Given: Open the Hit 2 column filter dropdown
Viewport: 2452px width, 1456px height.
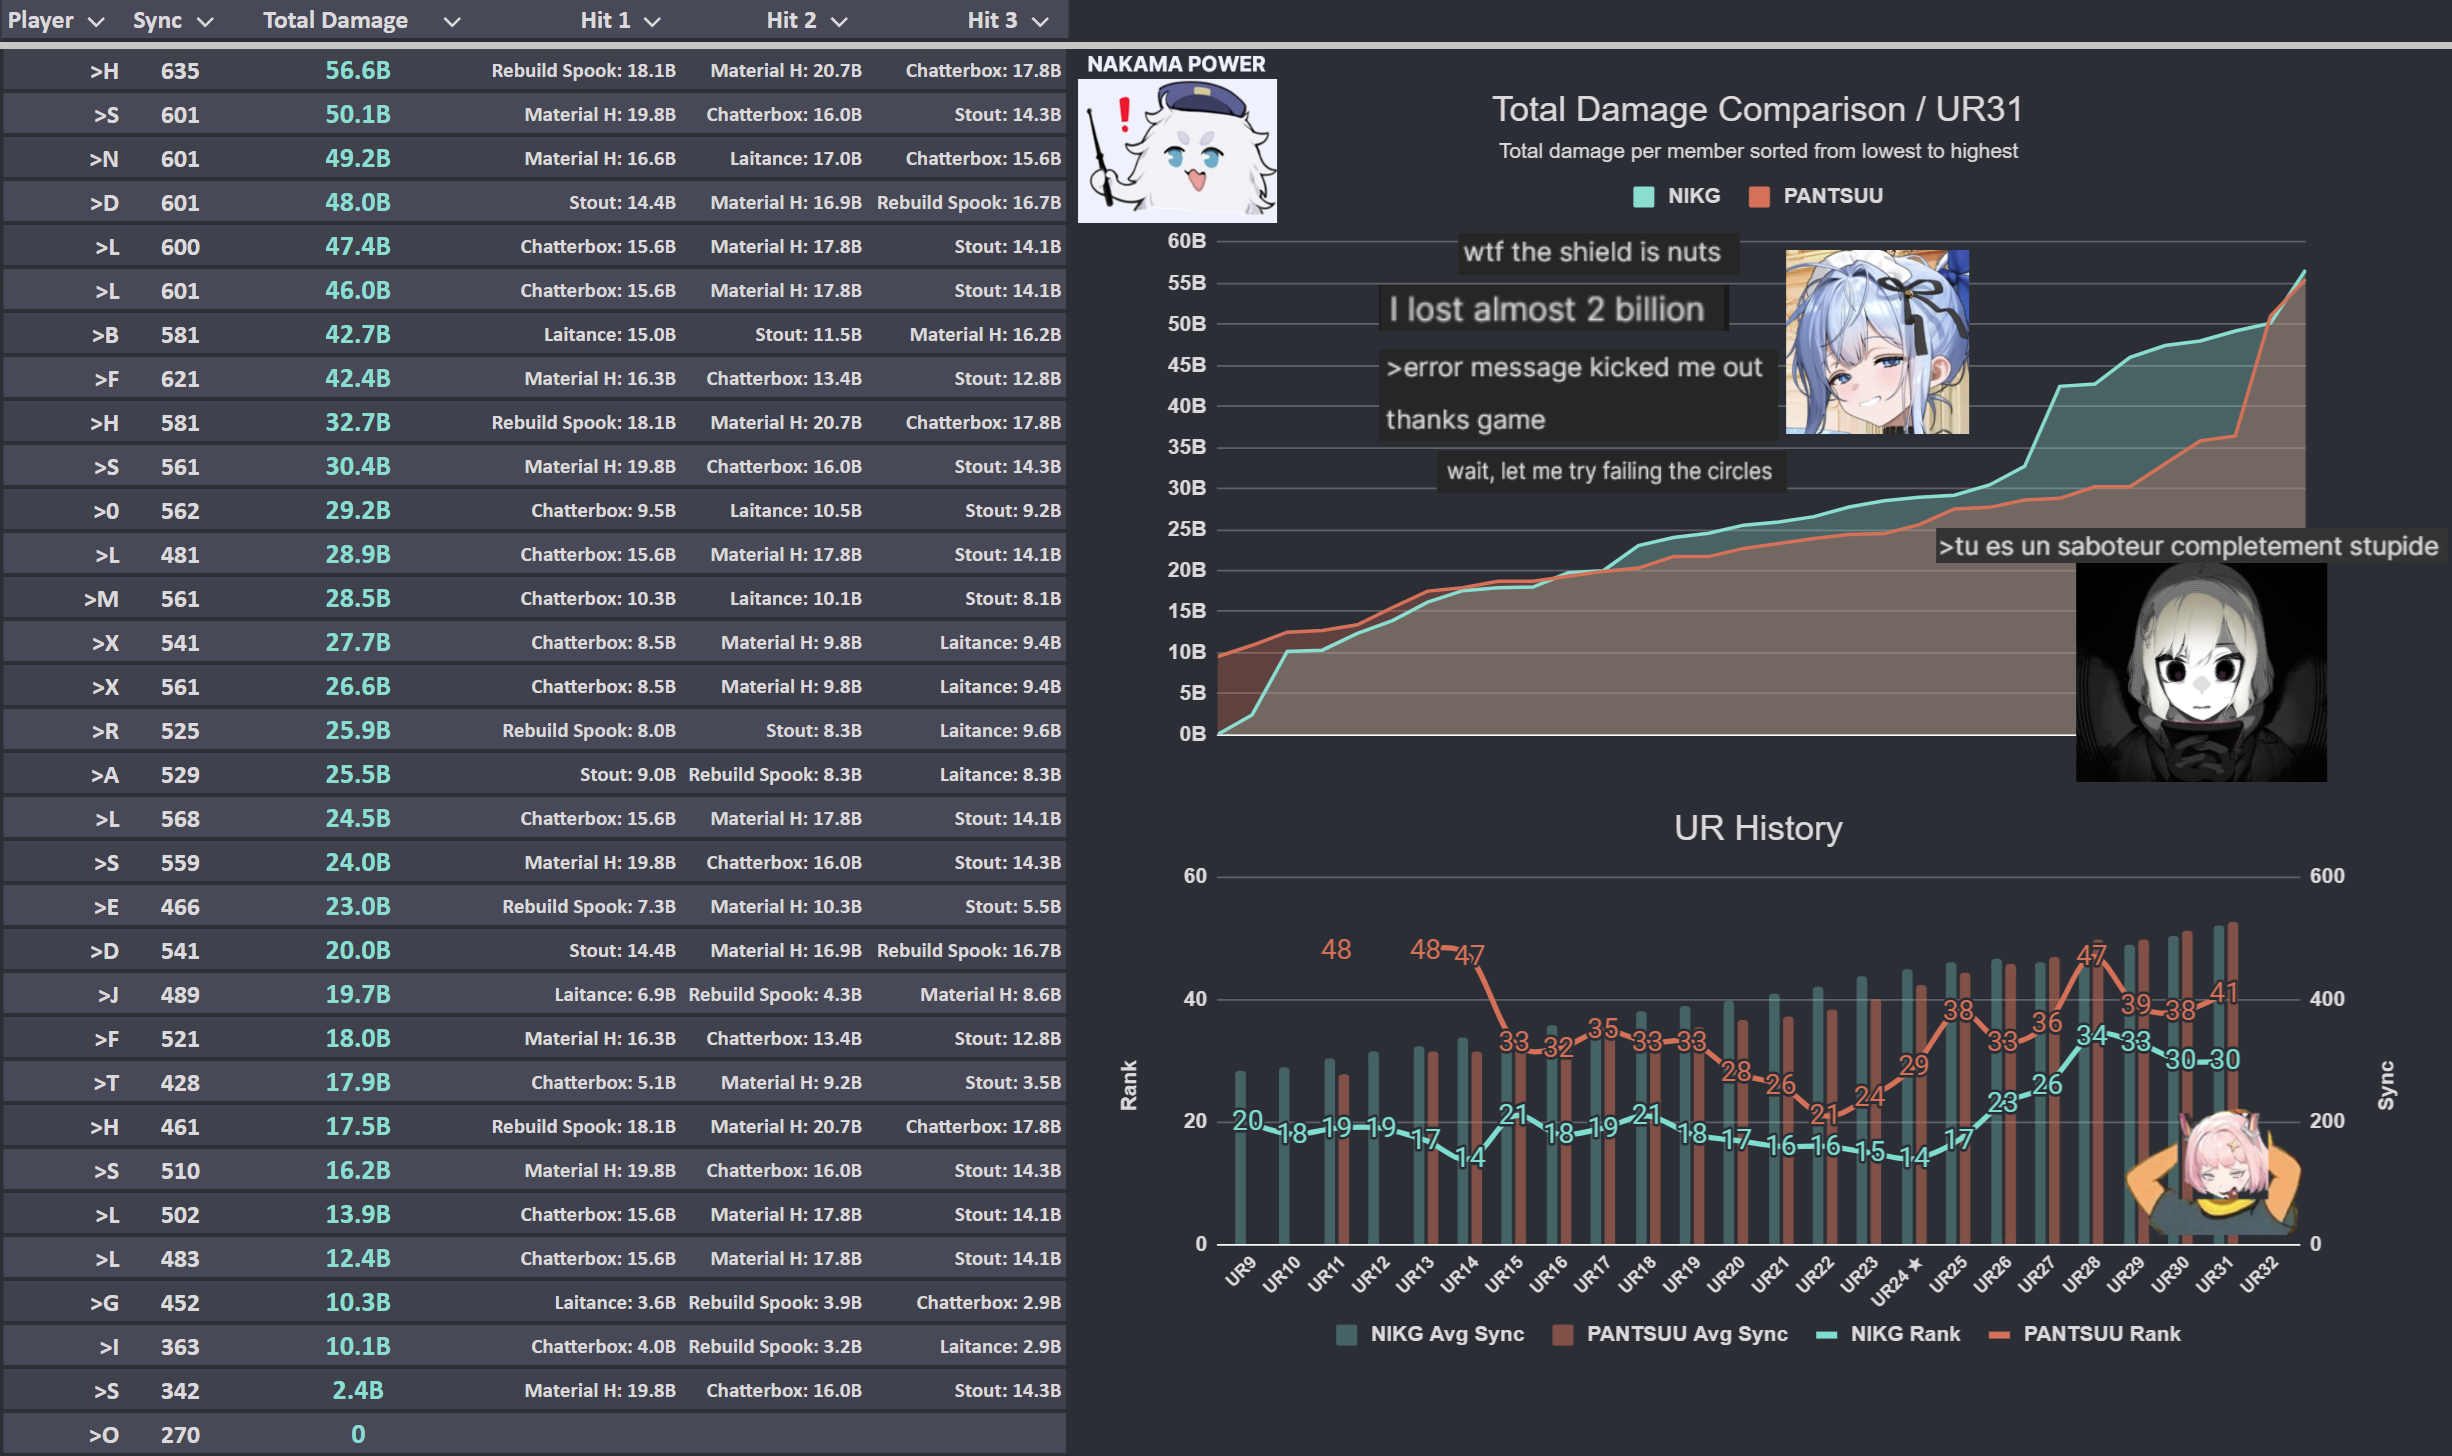Looking at the screenshot, I should (x=839, y=21).
